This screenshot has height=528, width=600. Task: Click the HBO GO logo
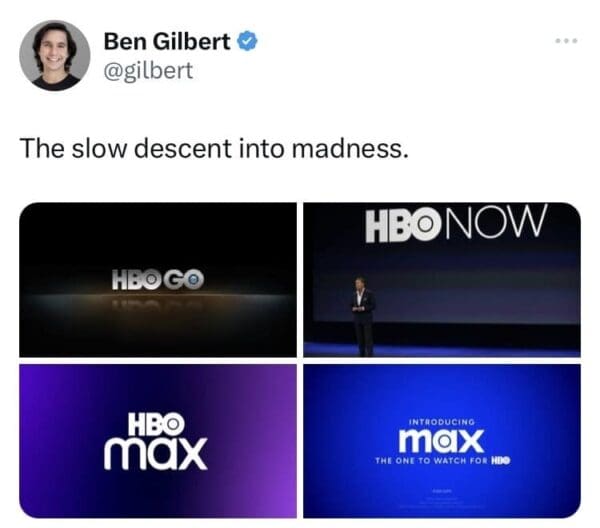pos(158,279)
